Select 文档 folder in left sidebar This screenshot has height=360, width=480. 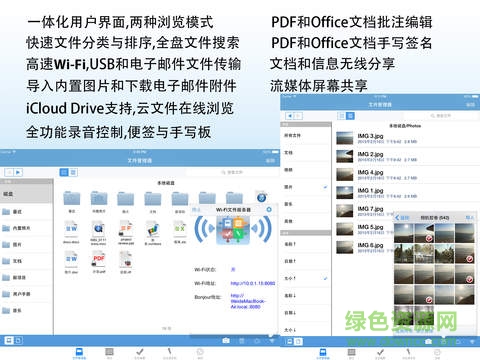[x=27, y=261]
